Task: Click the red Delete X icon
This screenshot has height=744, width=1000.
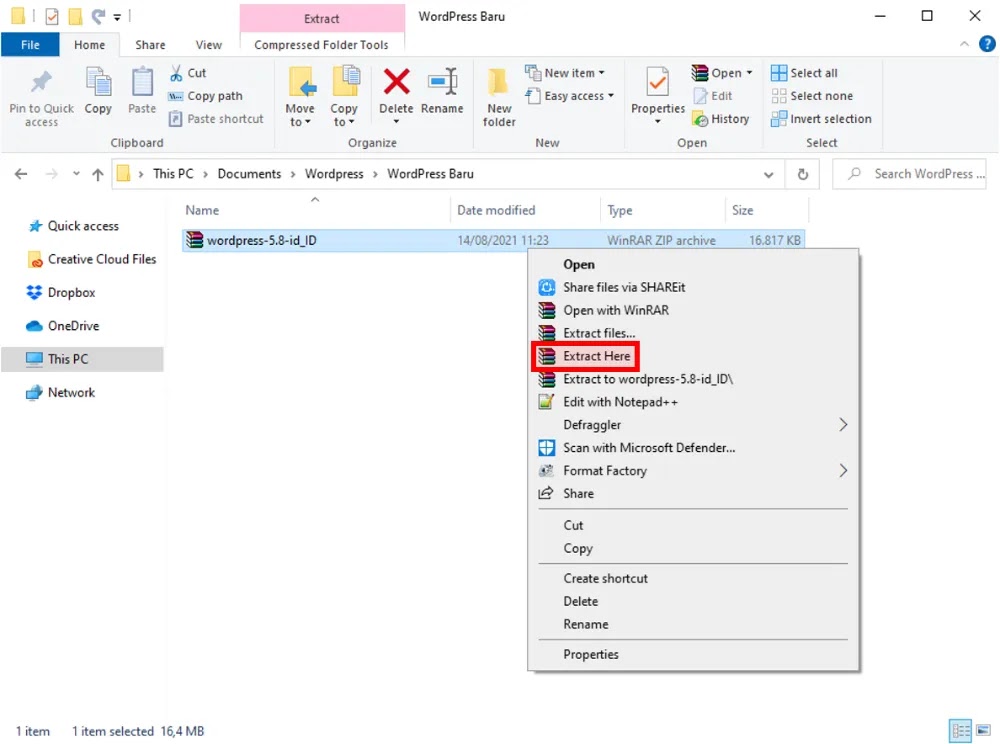Action: click(396, 82)
